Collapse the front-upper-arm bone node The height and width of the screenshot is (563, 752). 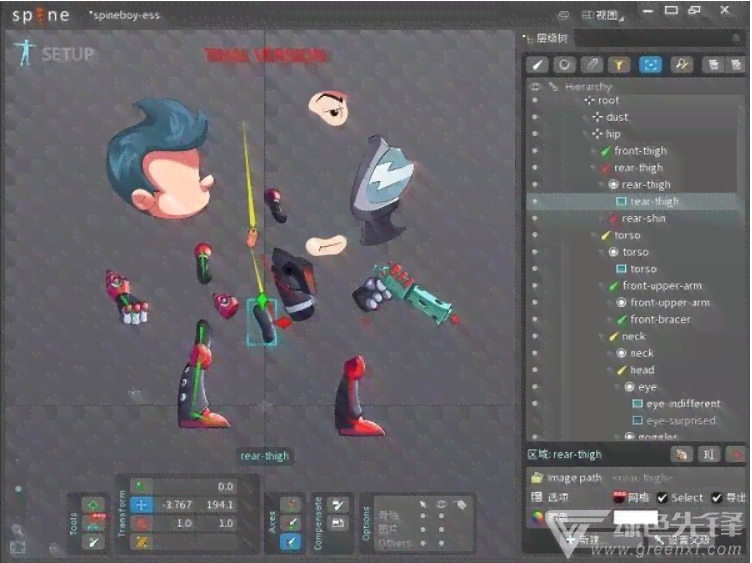coord(601,286)
